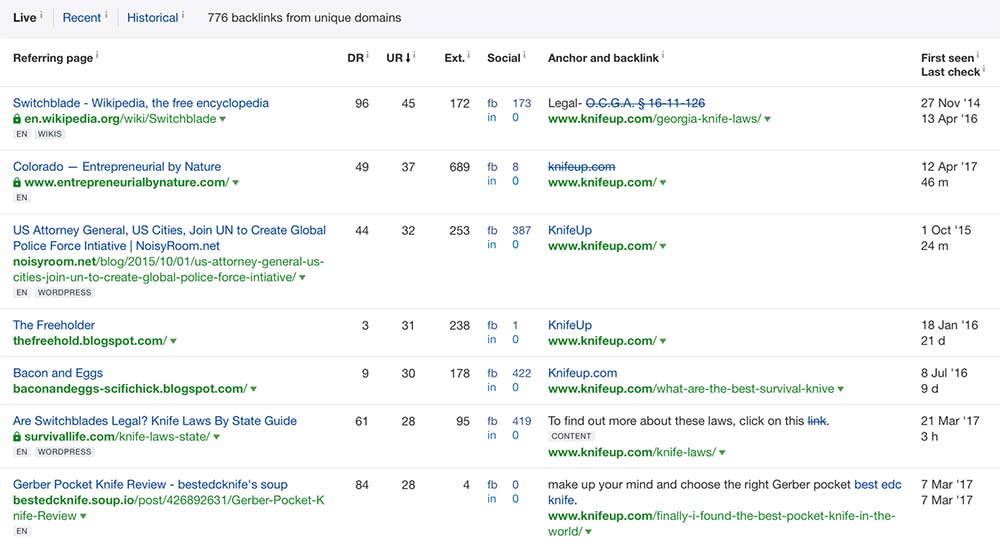Click the info icon next to Social
1000x546 pixels.
524,55
